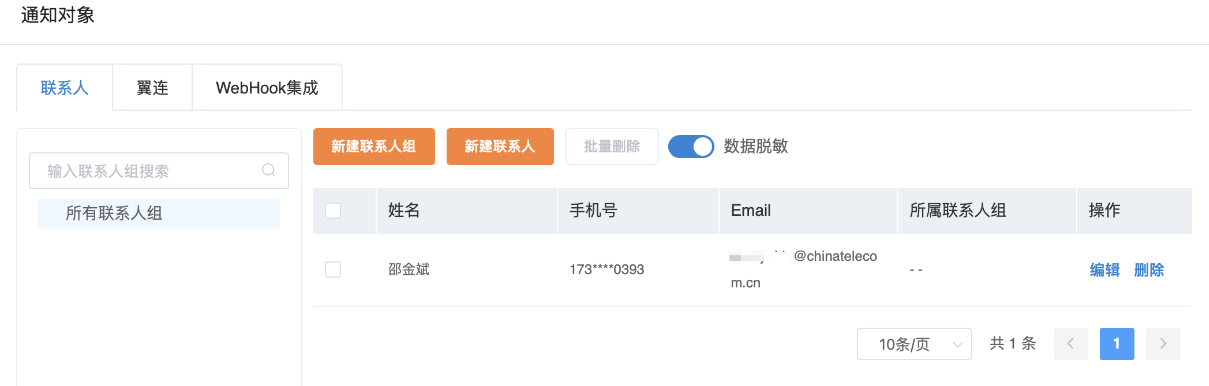The height and width of the screenshot is (386, 1209).
Task: Focus the 输入联系人组搜索 input field
Action: (x=159, y=171)
